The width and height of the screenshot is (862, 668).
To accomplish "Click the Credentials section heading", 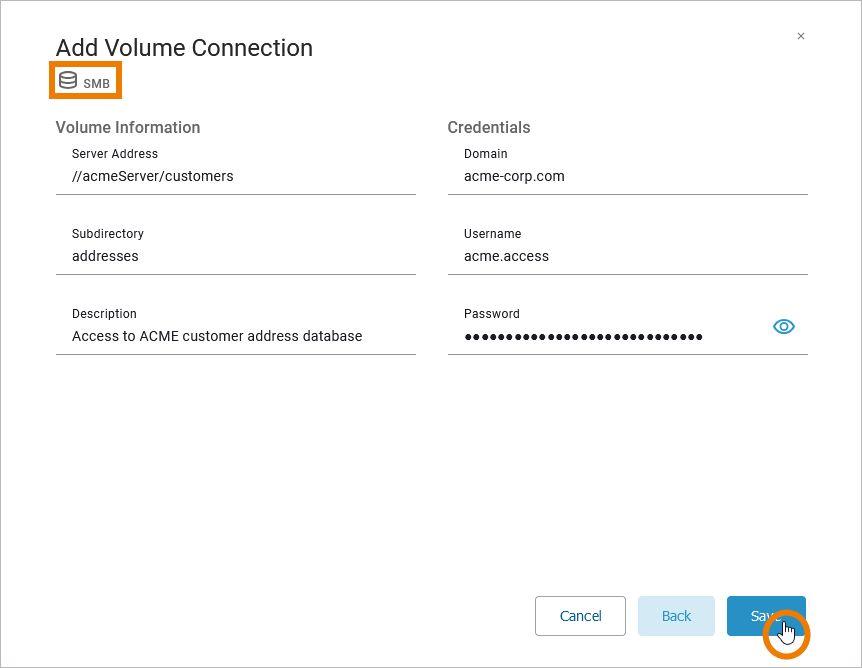I will click(489, 128).
